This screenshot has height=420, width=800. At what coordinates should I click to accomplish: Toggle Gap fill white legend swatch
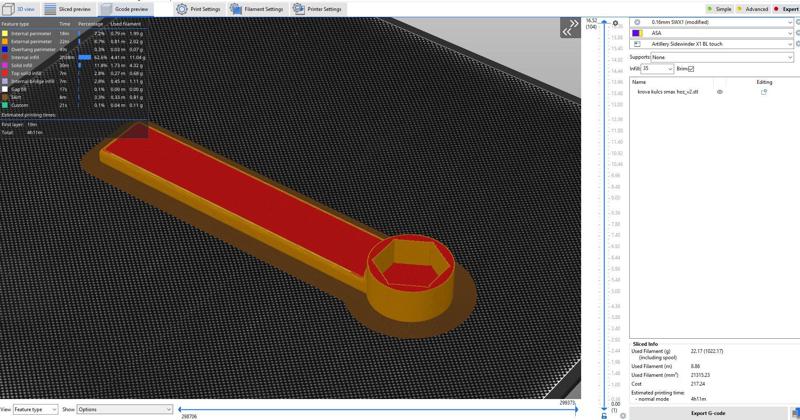click(5, 89)
